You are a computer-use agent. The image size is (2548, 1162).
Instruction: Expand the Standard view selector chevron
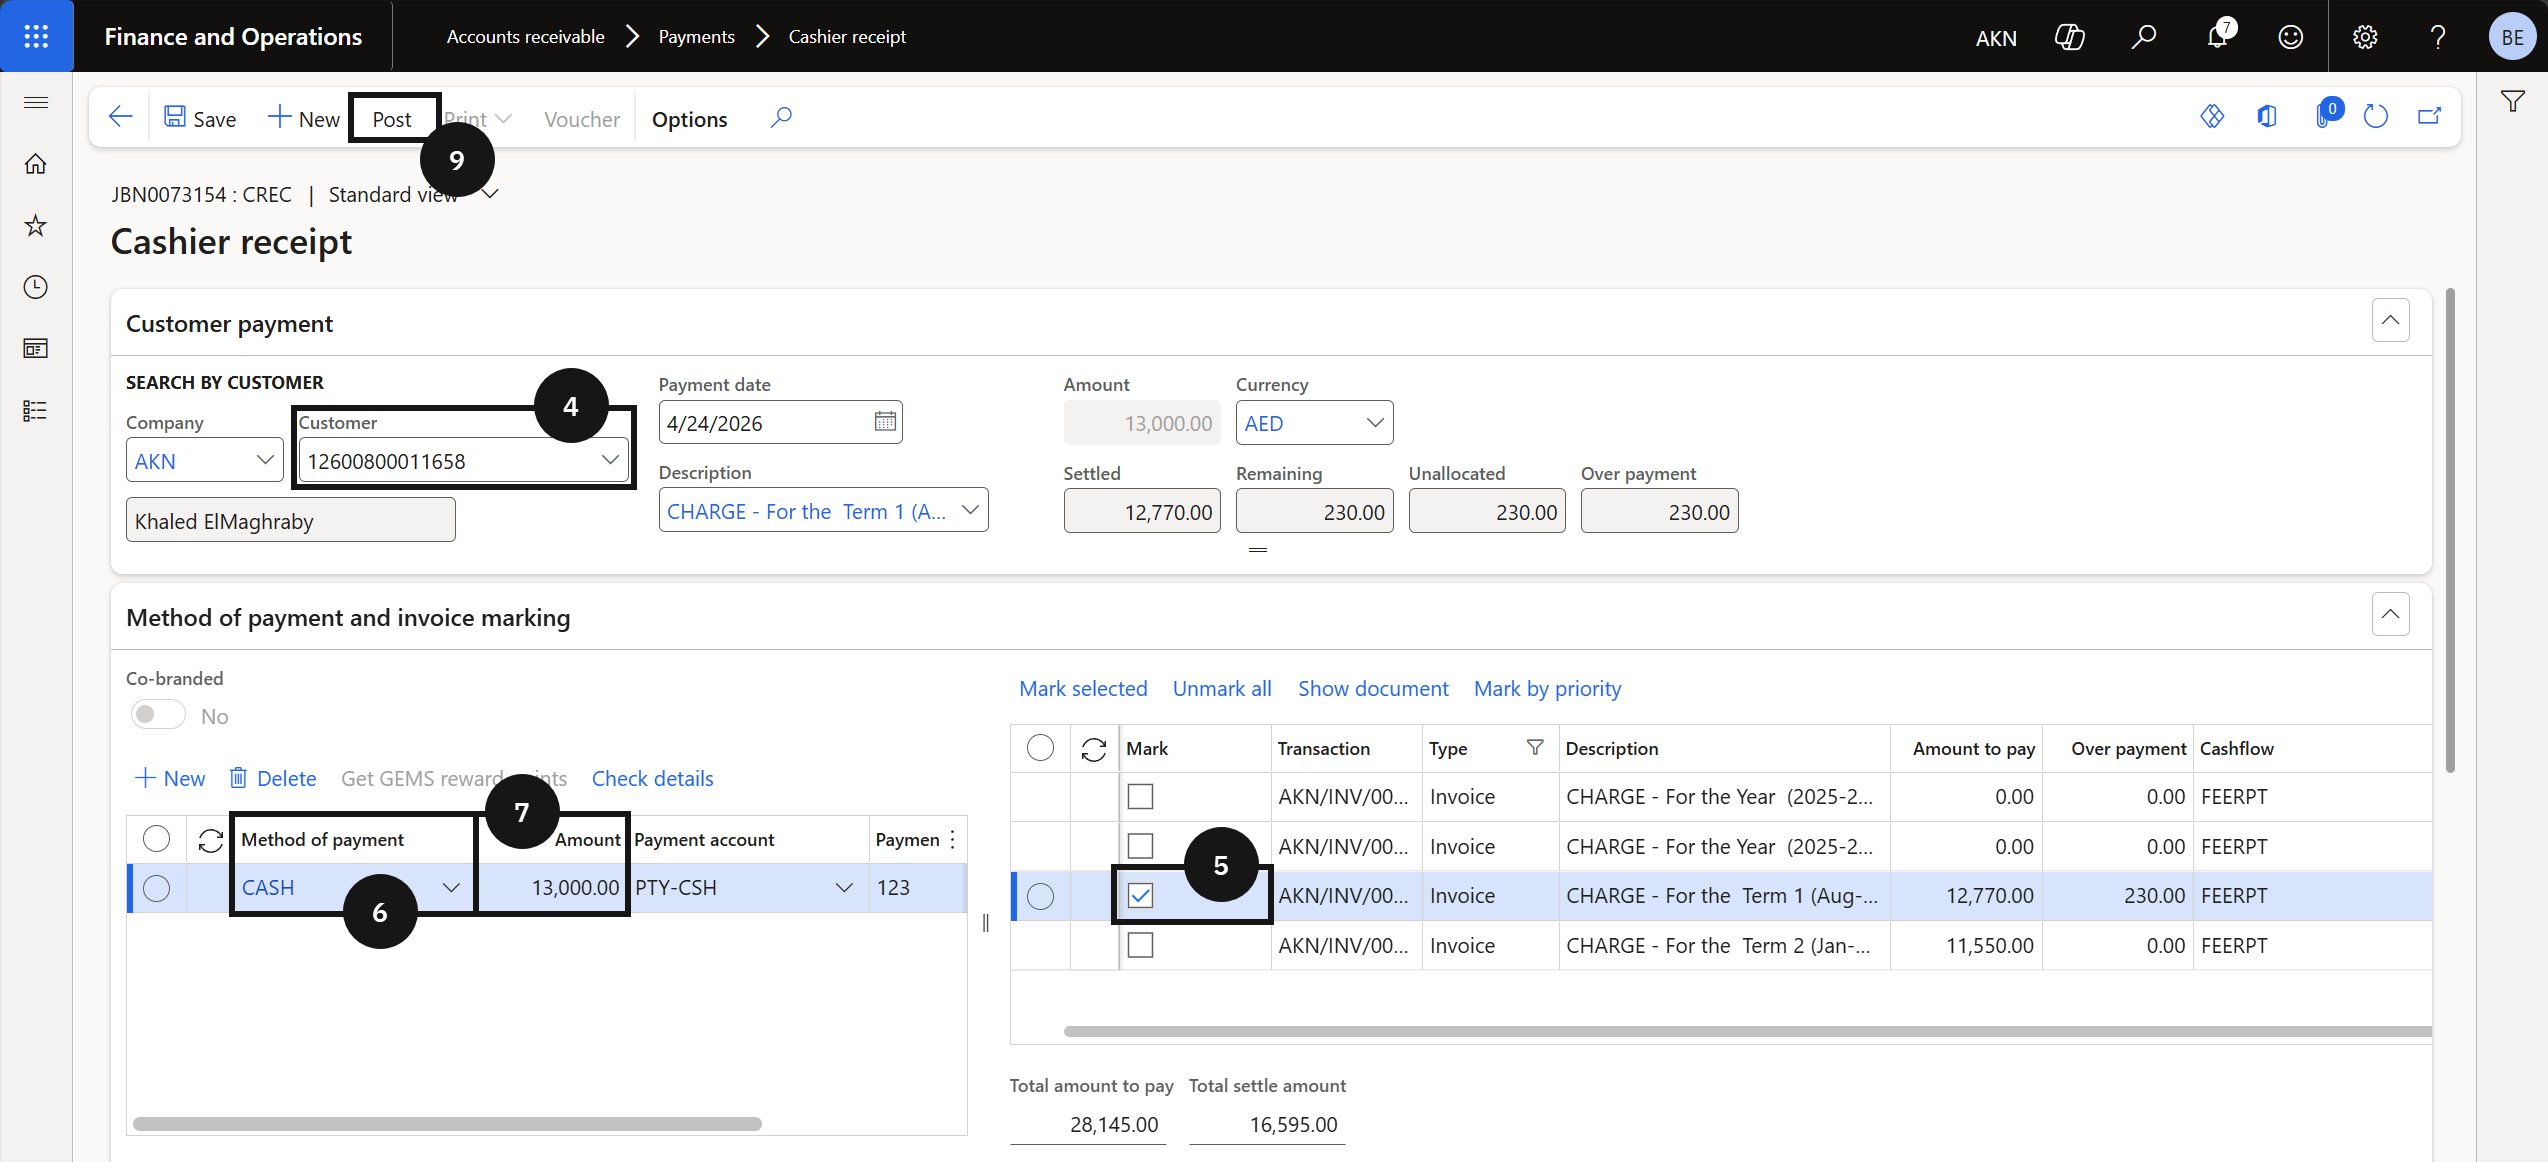click(x=490, y=194)
